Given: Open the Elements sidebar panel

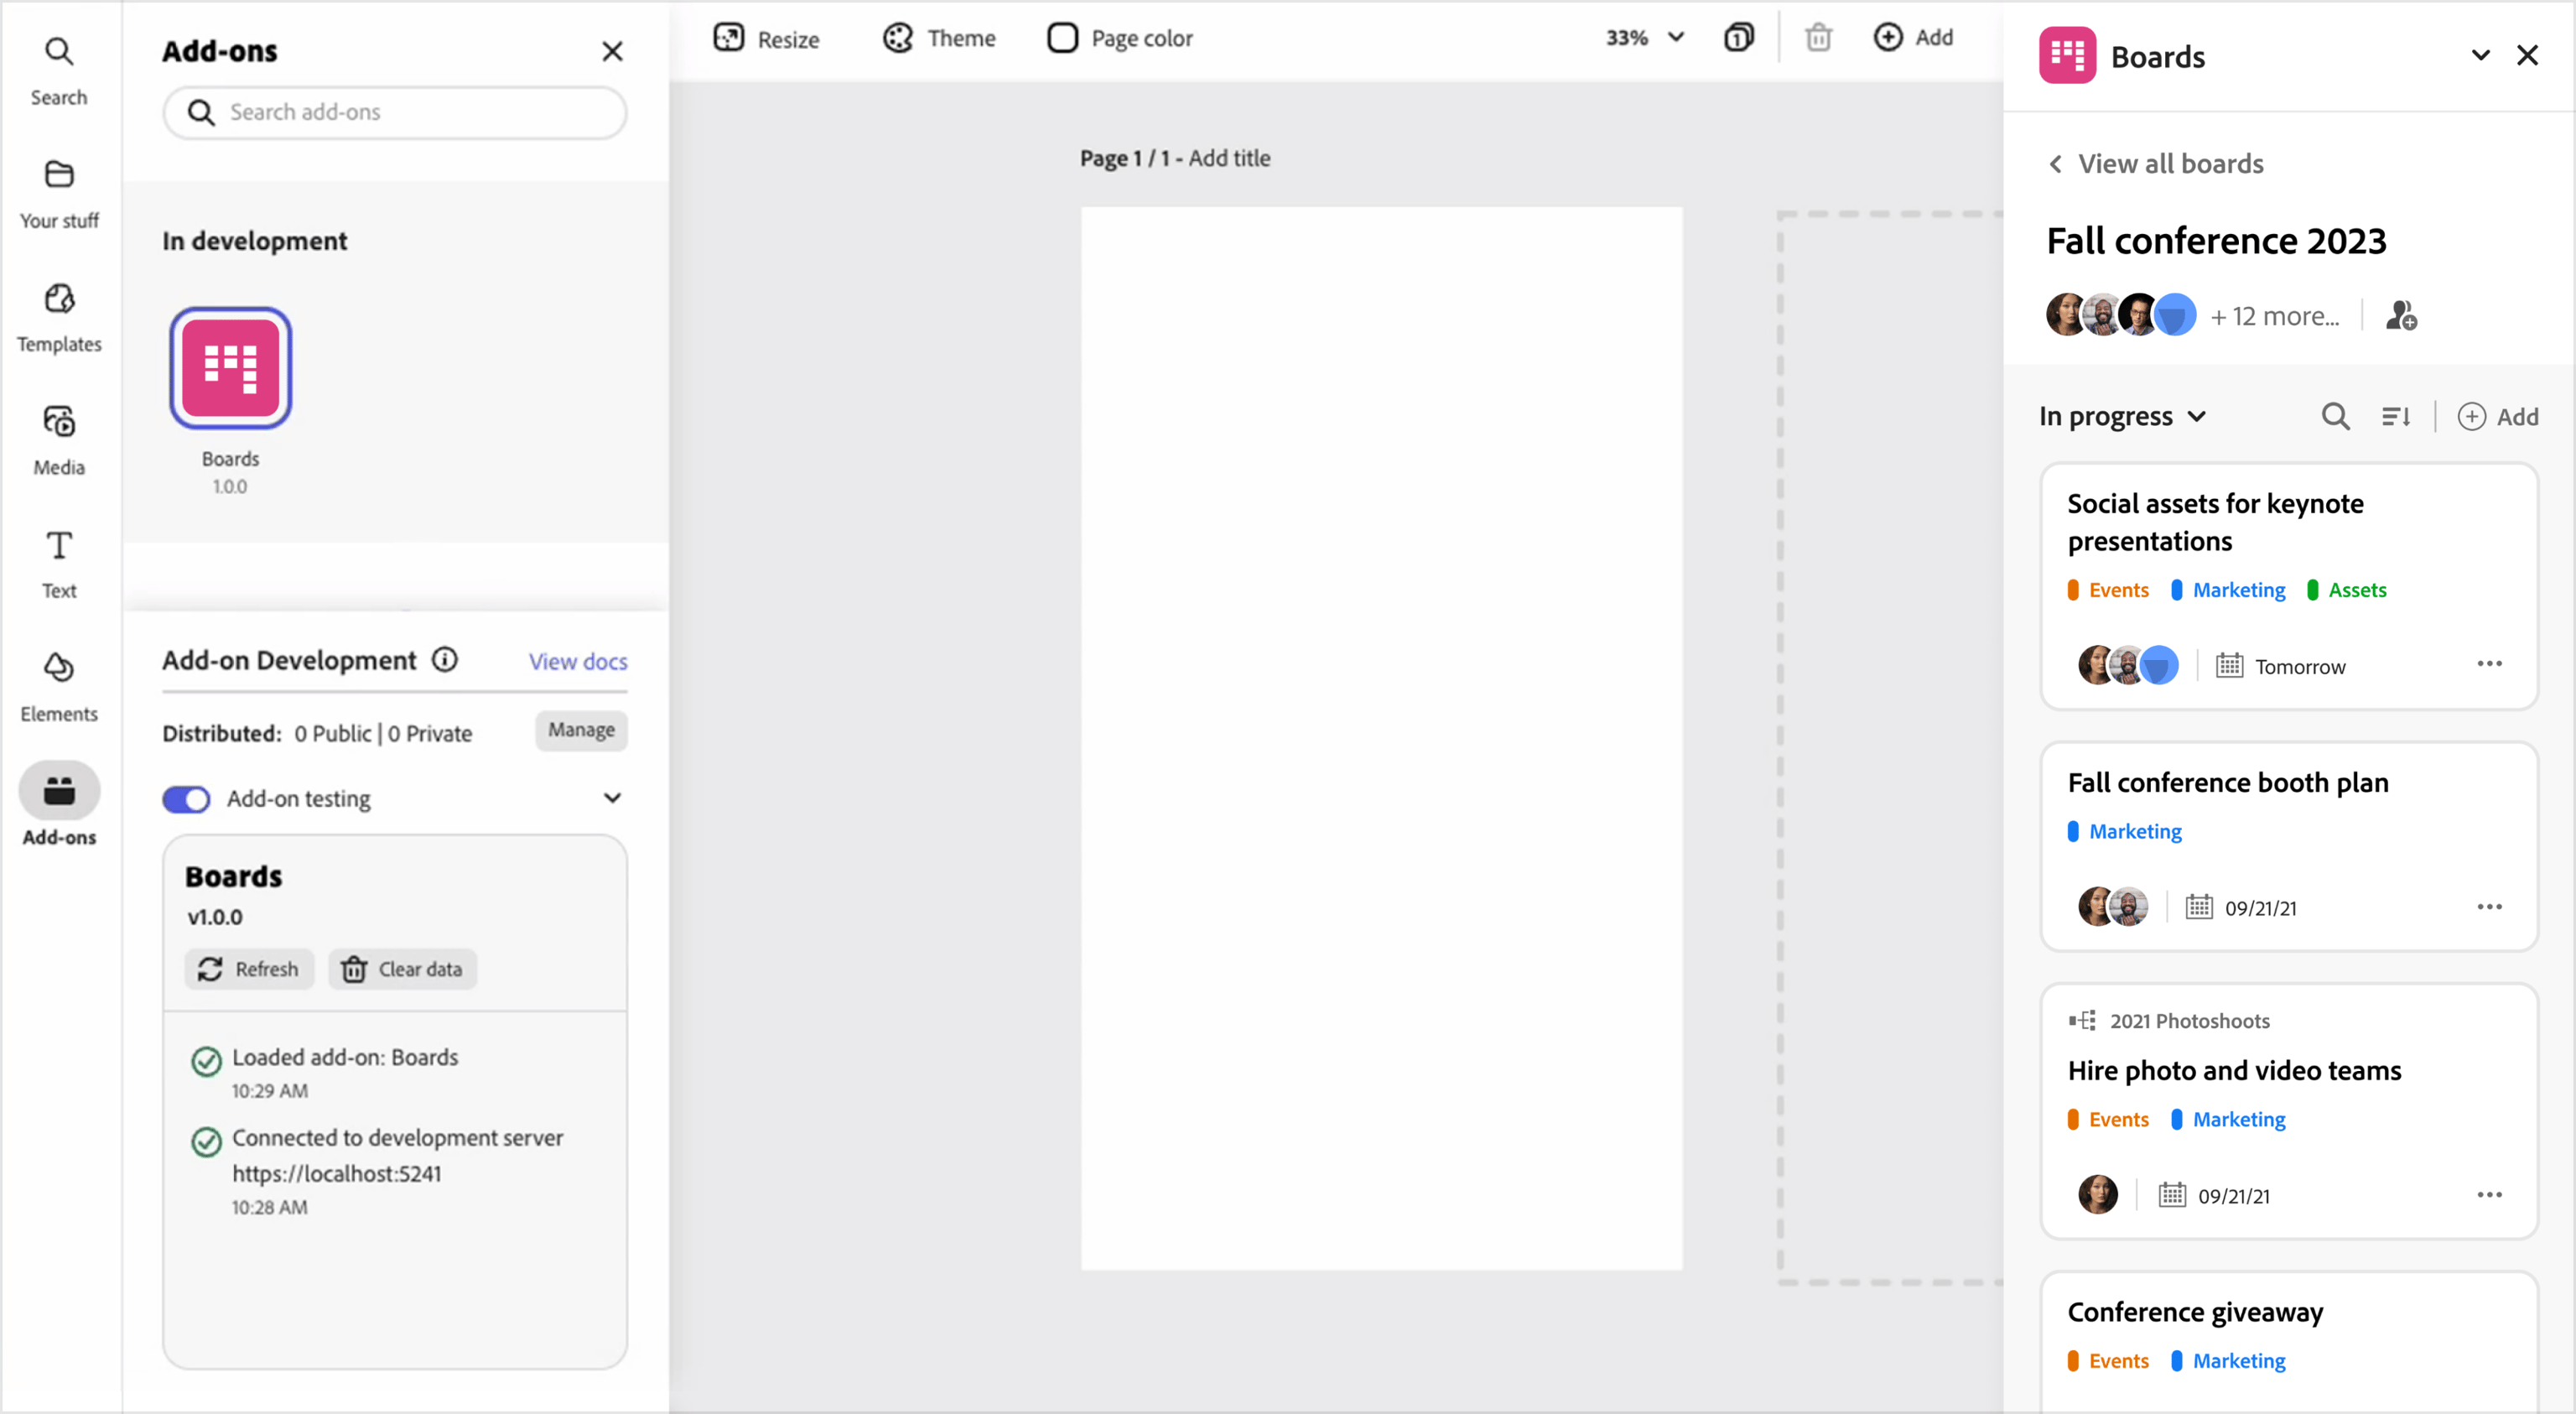Looking at the screenshot, I should 59,688.
